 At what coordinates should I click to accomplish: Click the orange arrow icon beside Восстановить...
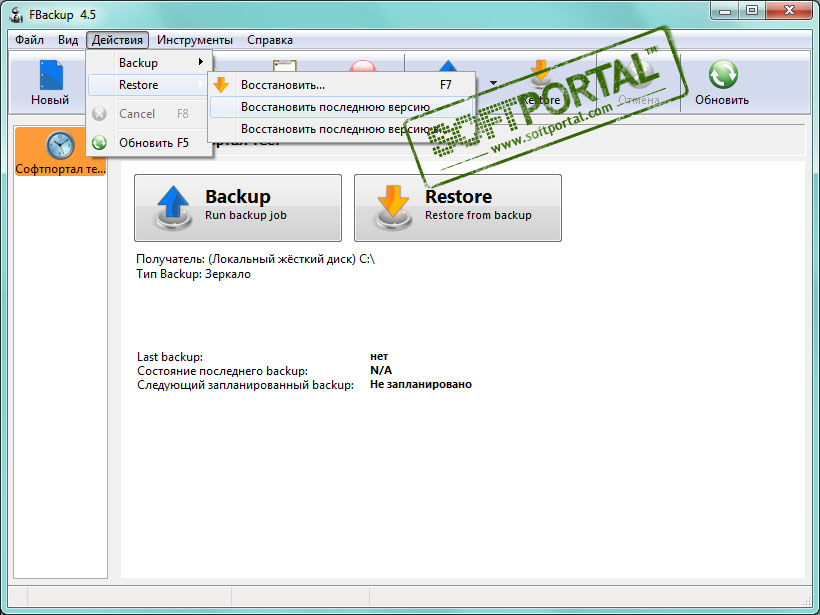coord(221,85)
